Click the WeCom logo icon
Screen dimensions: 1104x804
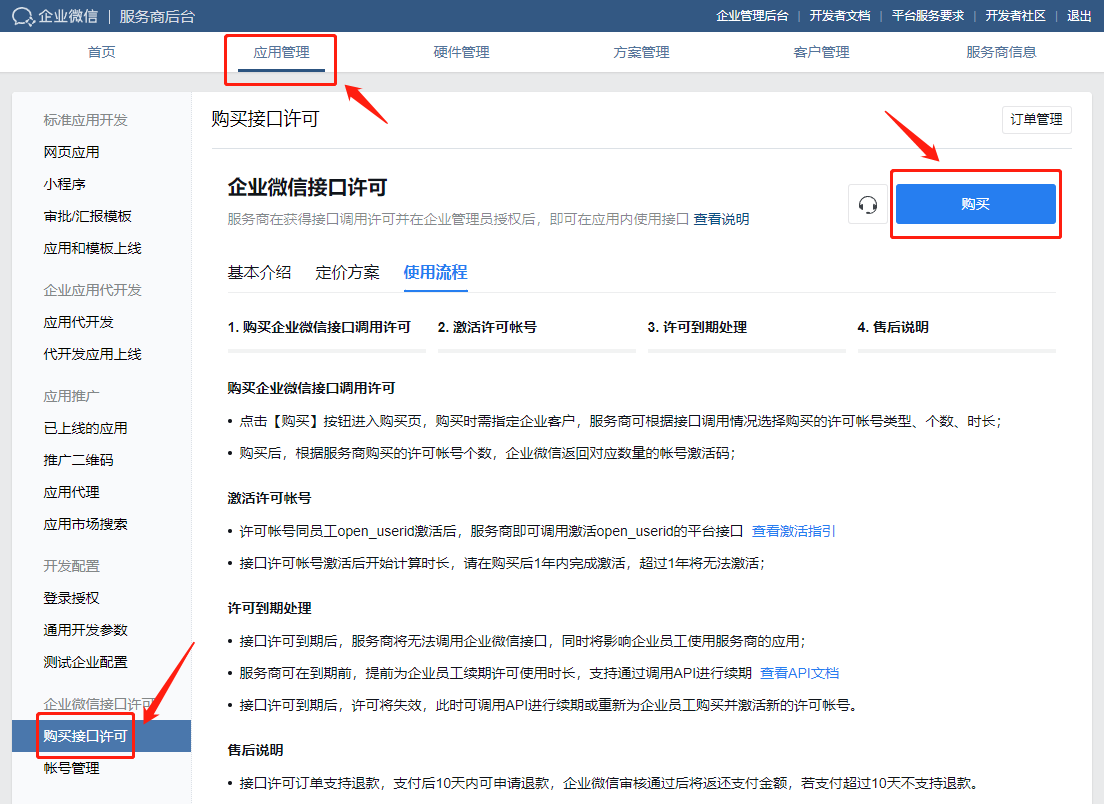point(23,16)
